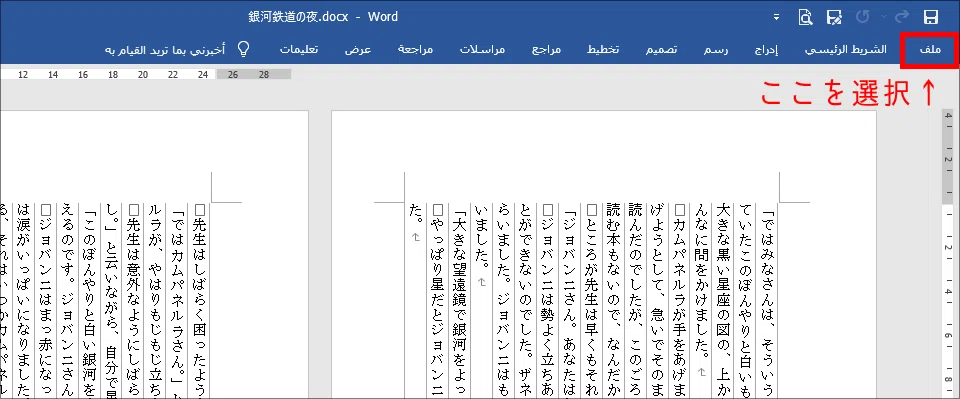Image resolution: width=960 pixels, height=399 pixels.
Task: Select the رسم (Draw) tab
Action: coord(716,50)
